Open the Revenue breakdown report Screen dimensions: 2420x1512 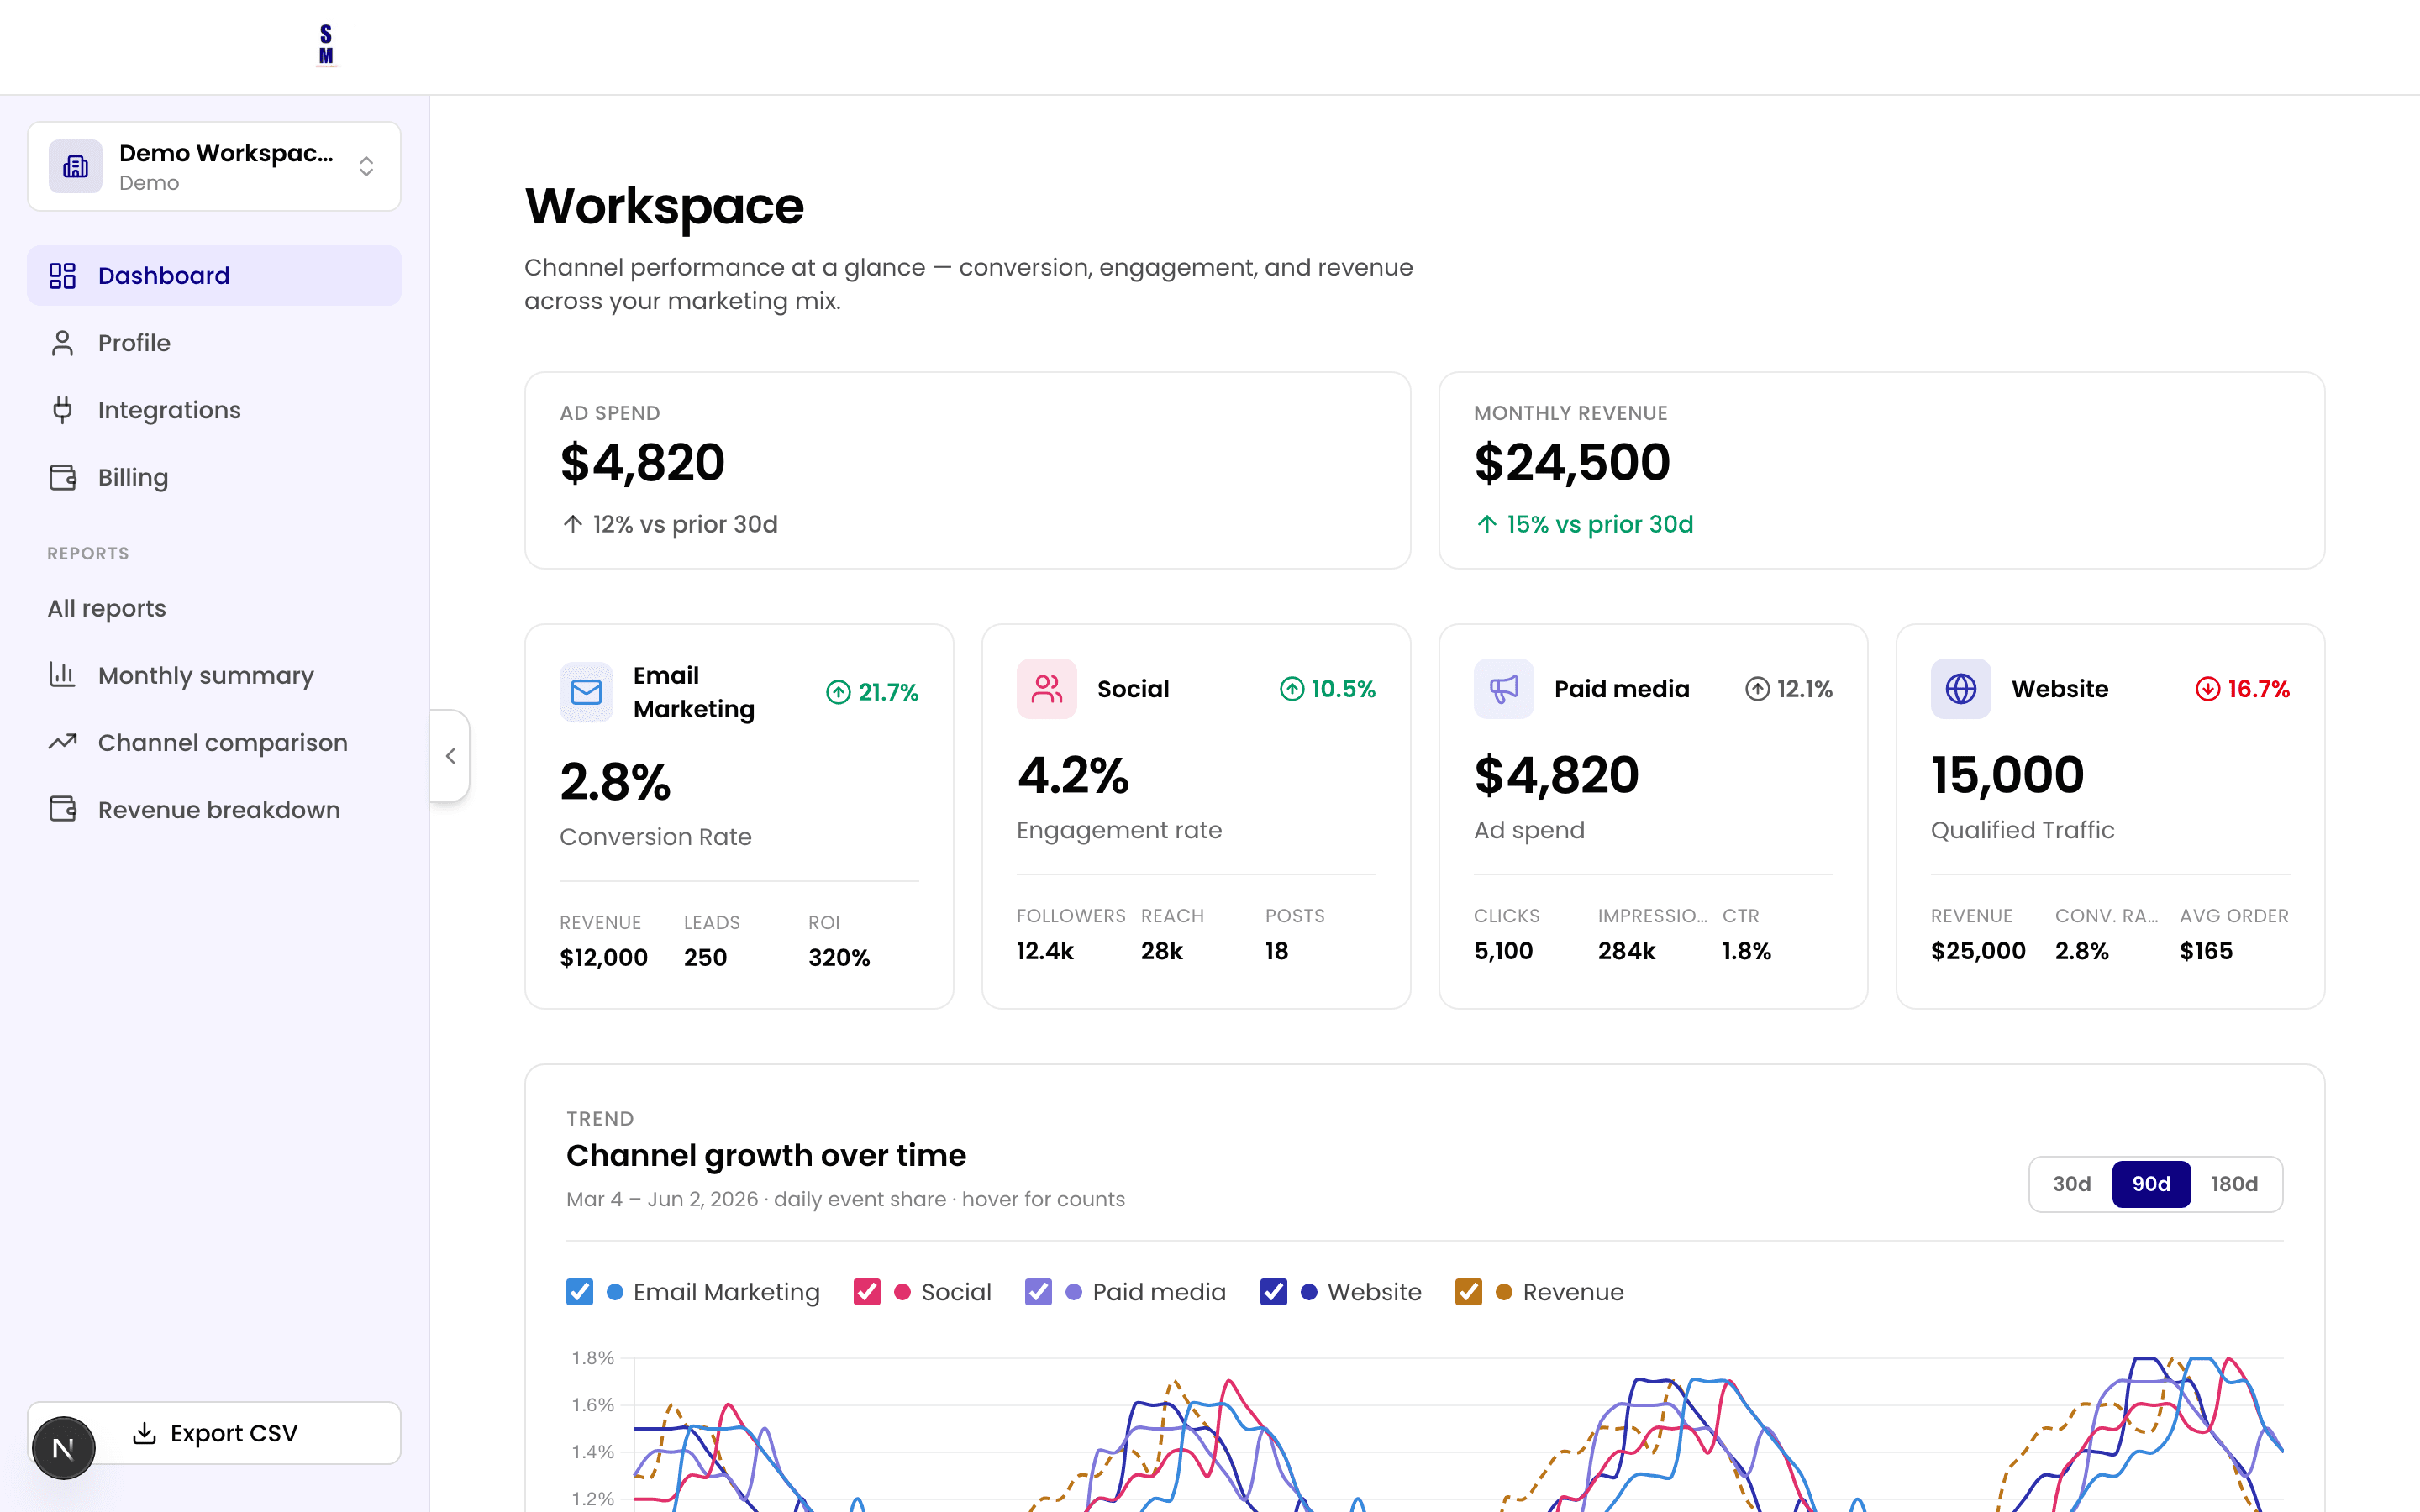214,809
